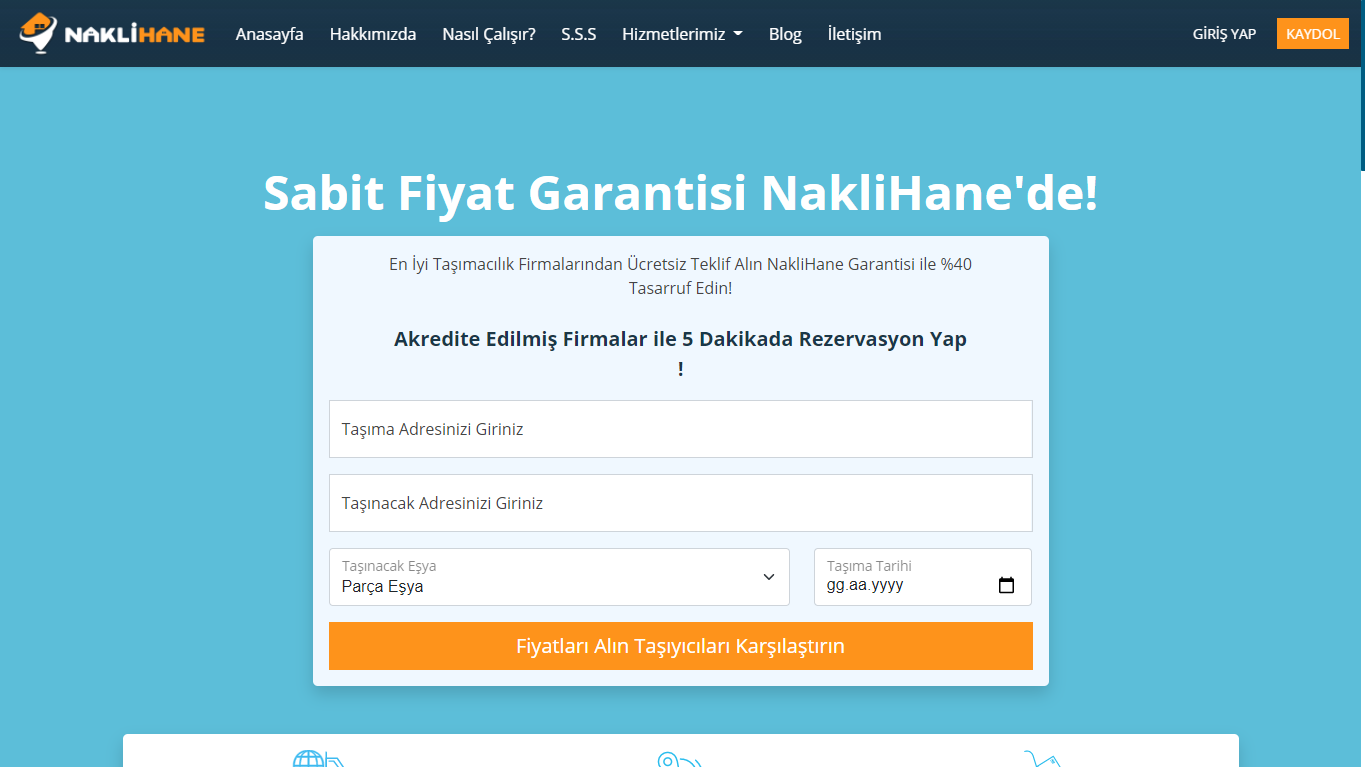Click the chevron arrow beside Parça Eşya
The height and width of the screenshot is (767, 1365).
pyautogui.click(x=768, y=577)
